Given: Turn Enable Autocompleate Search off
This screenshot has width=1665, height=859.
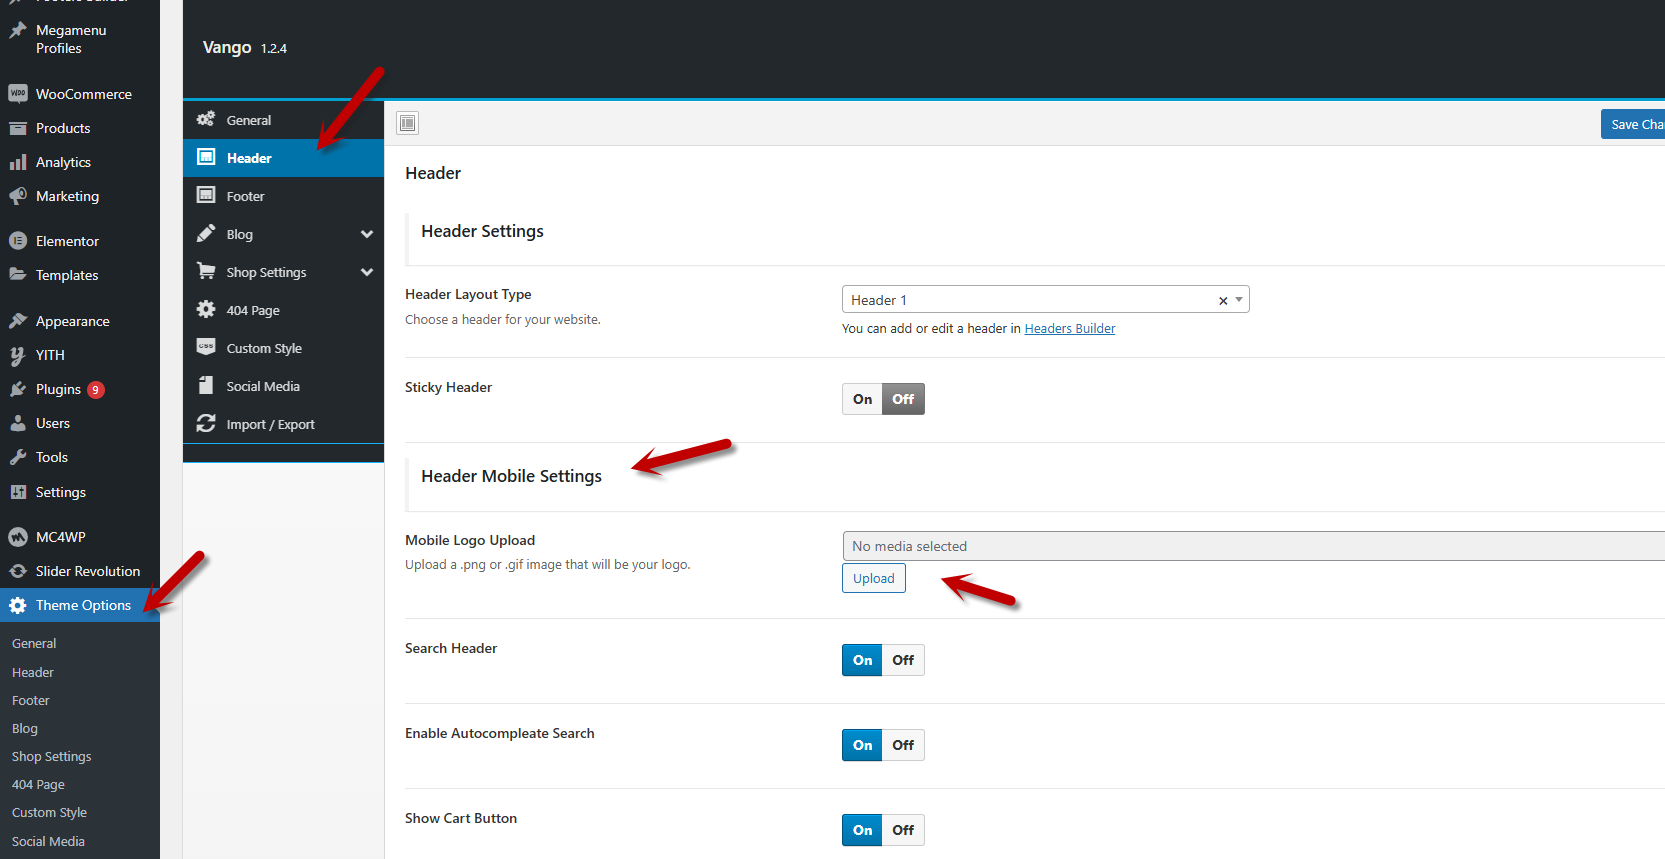Looking at the screenshot, I should pyautogui.click(x=903, y=745).
